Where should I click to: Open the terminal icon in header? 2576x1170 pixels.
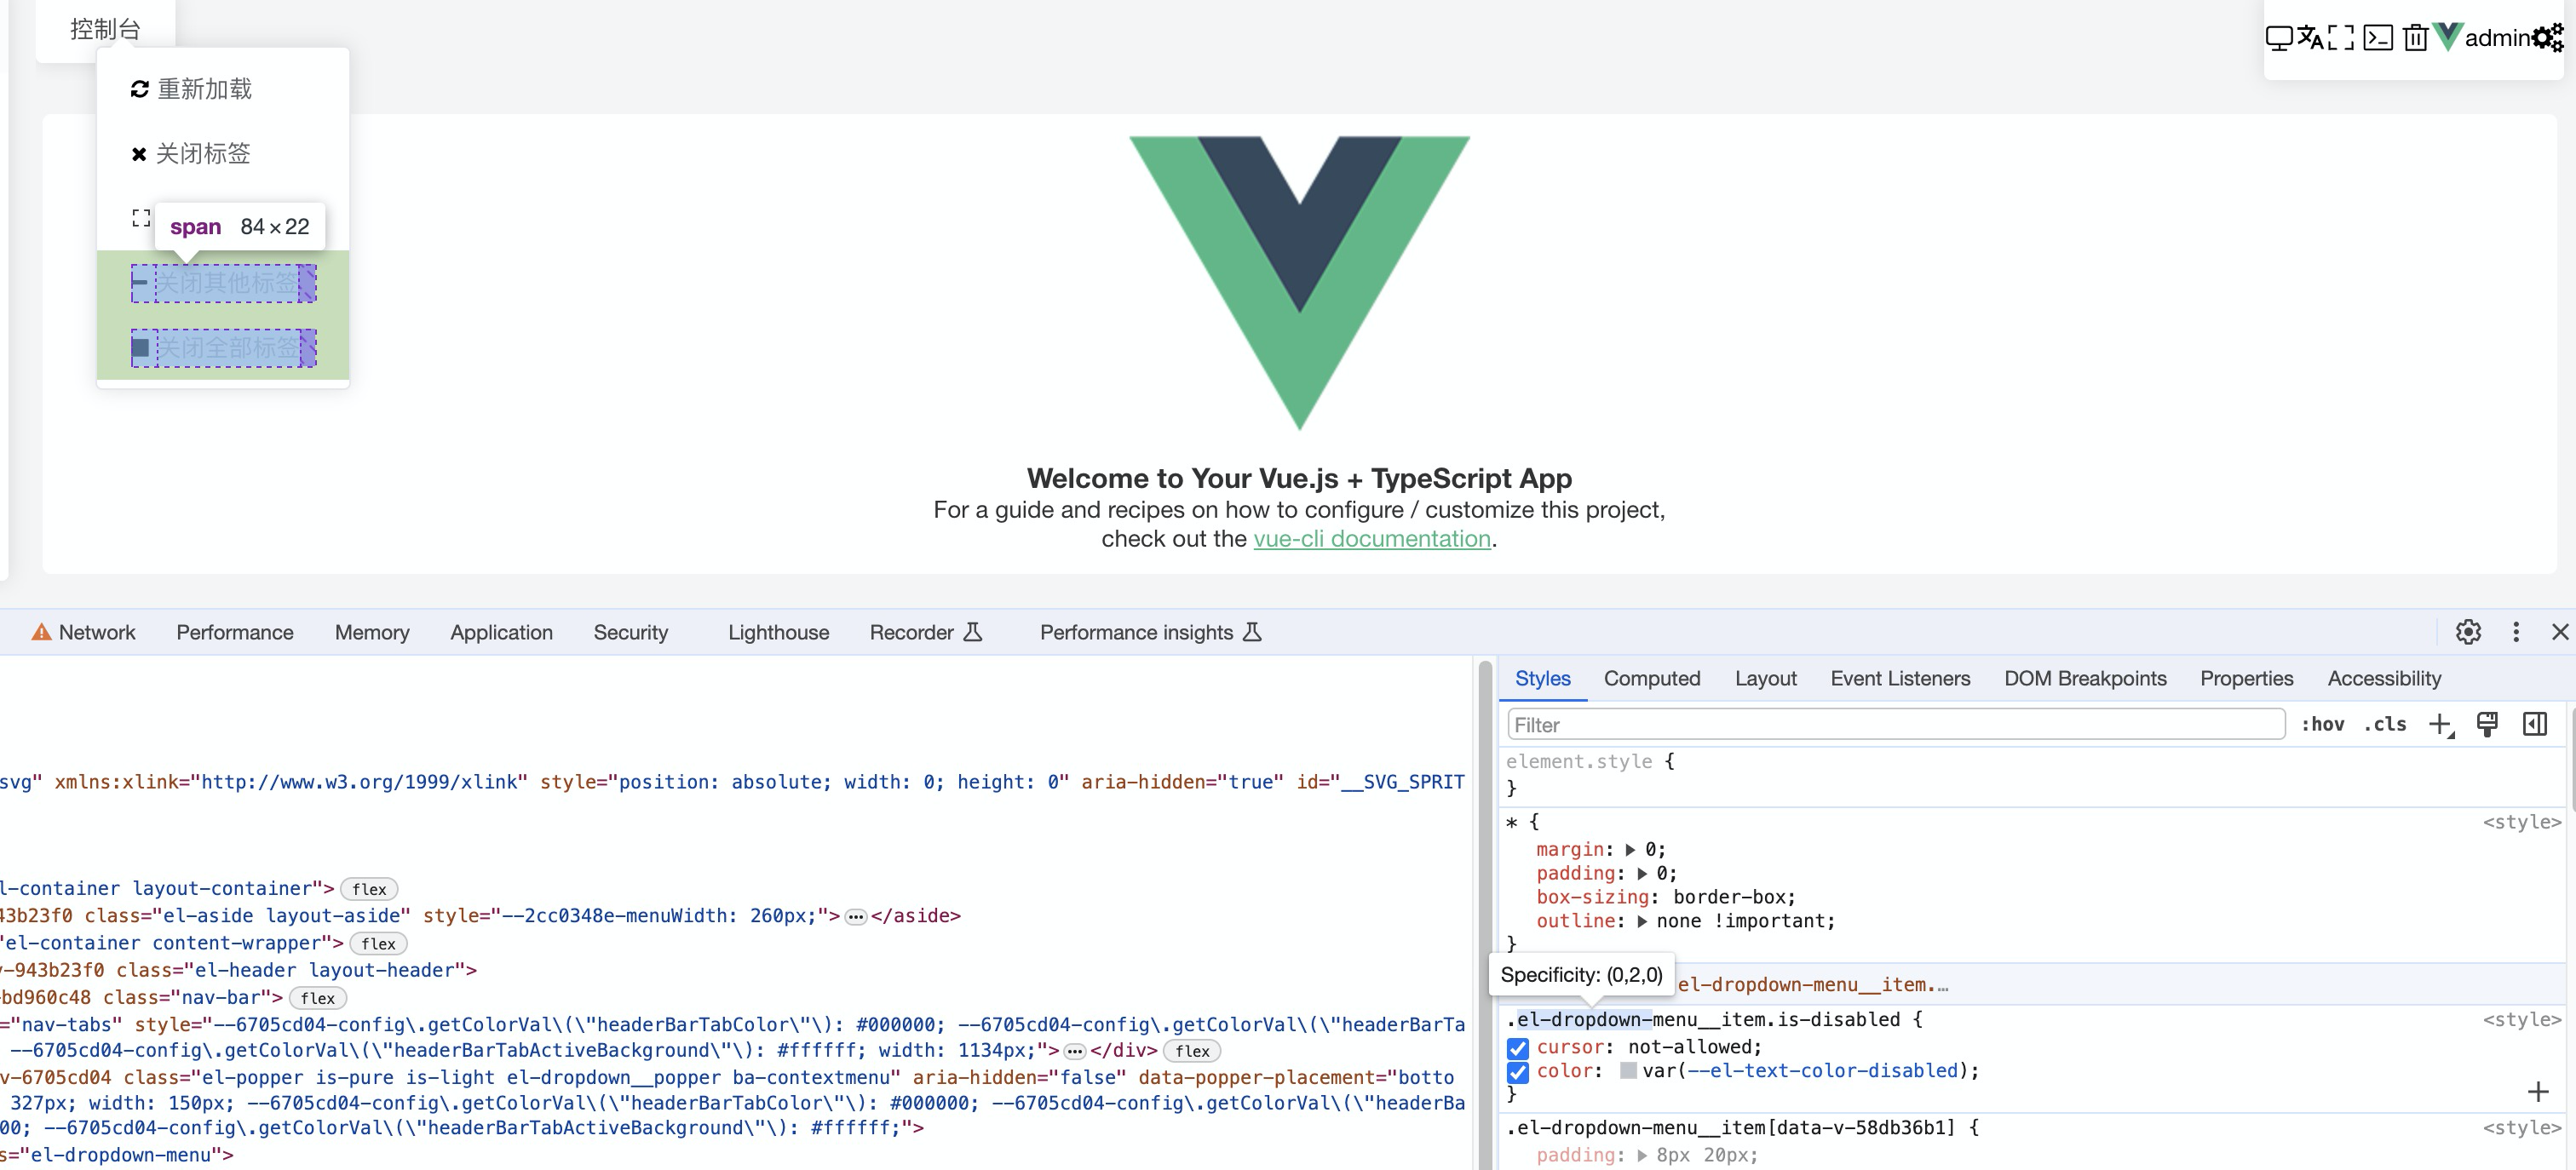pos(2378,38)
